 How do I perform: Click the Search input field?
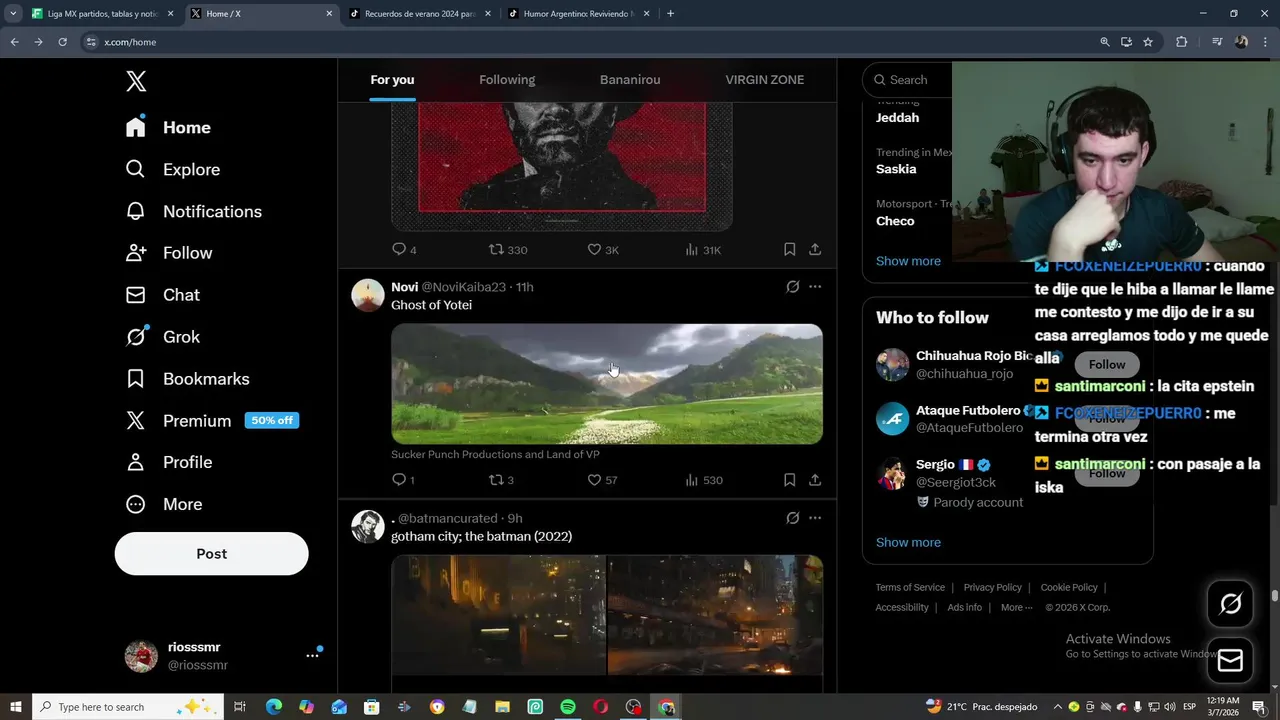(908, 80)
